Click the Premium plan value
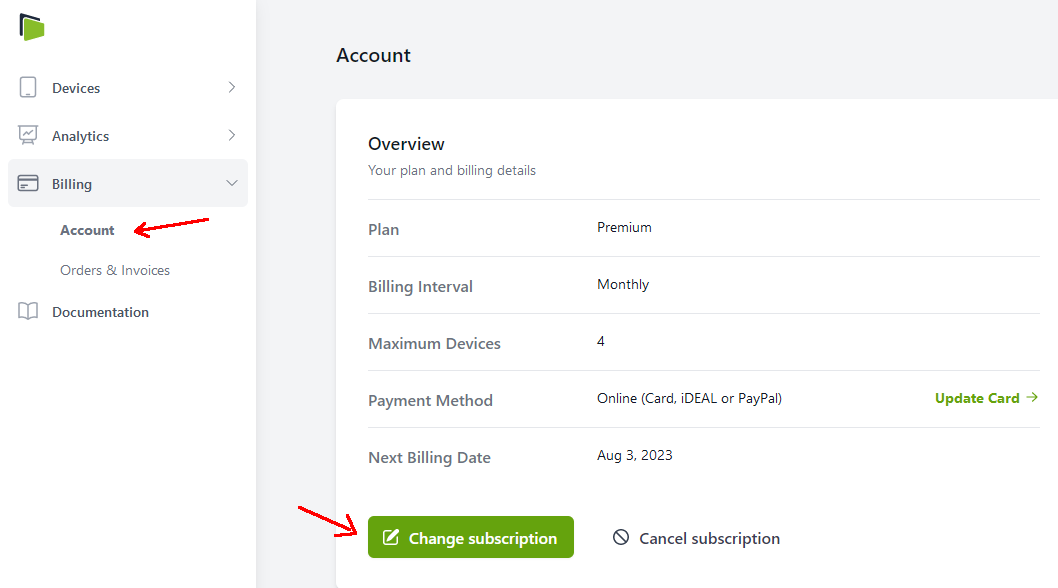This screenshot has height=588, width=1058. pyautogui.click(x=624, y=228)
